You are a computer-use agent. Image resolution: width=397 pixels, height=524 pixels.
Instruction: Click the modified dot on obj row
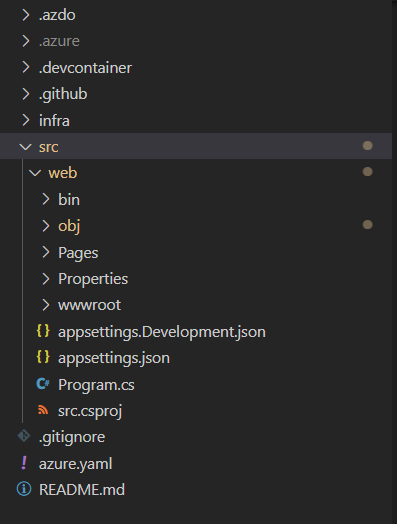pos(368,225)
